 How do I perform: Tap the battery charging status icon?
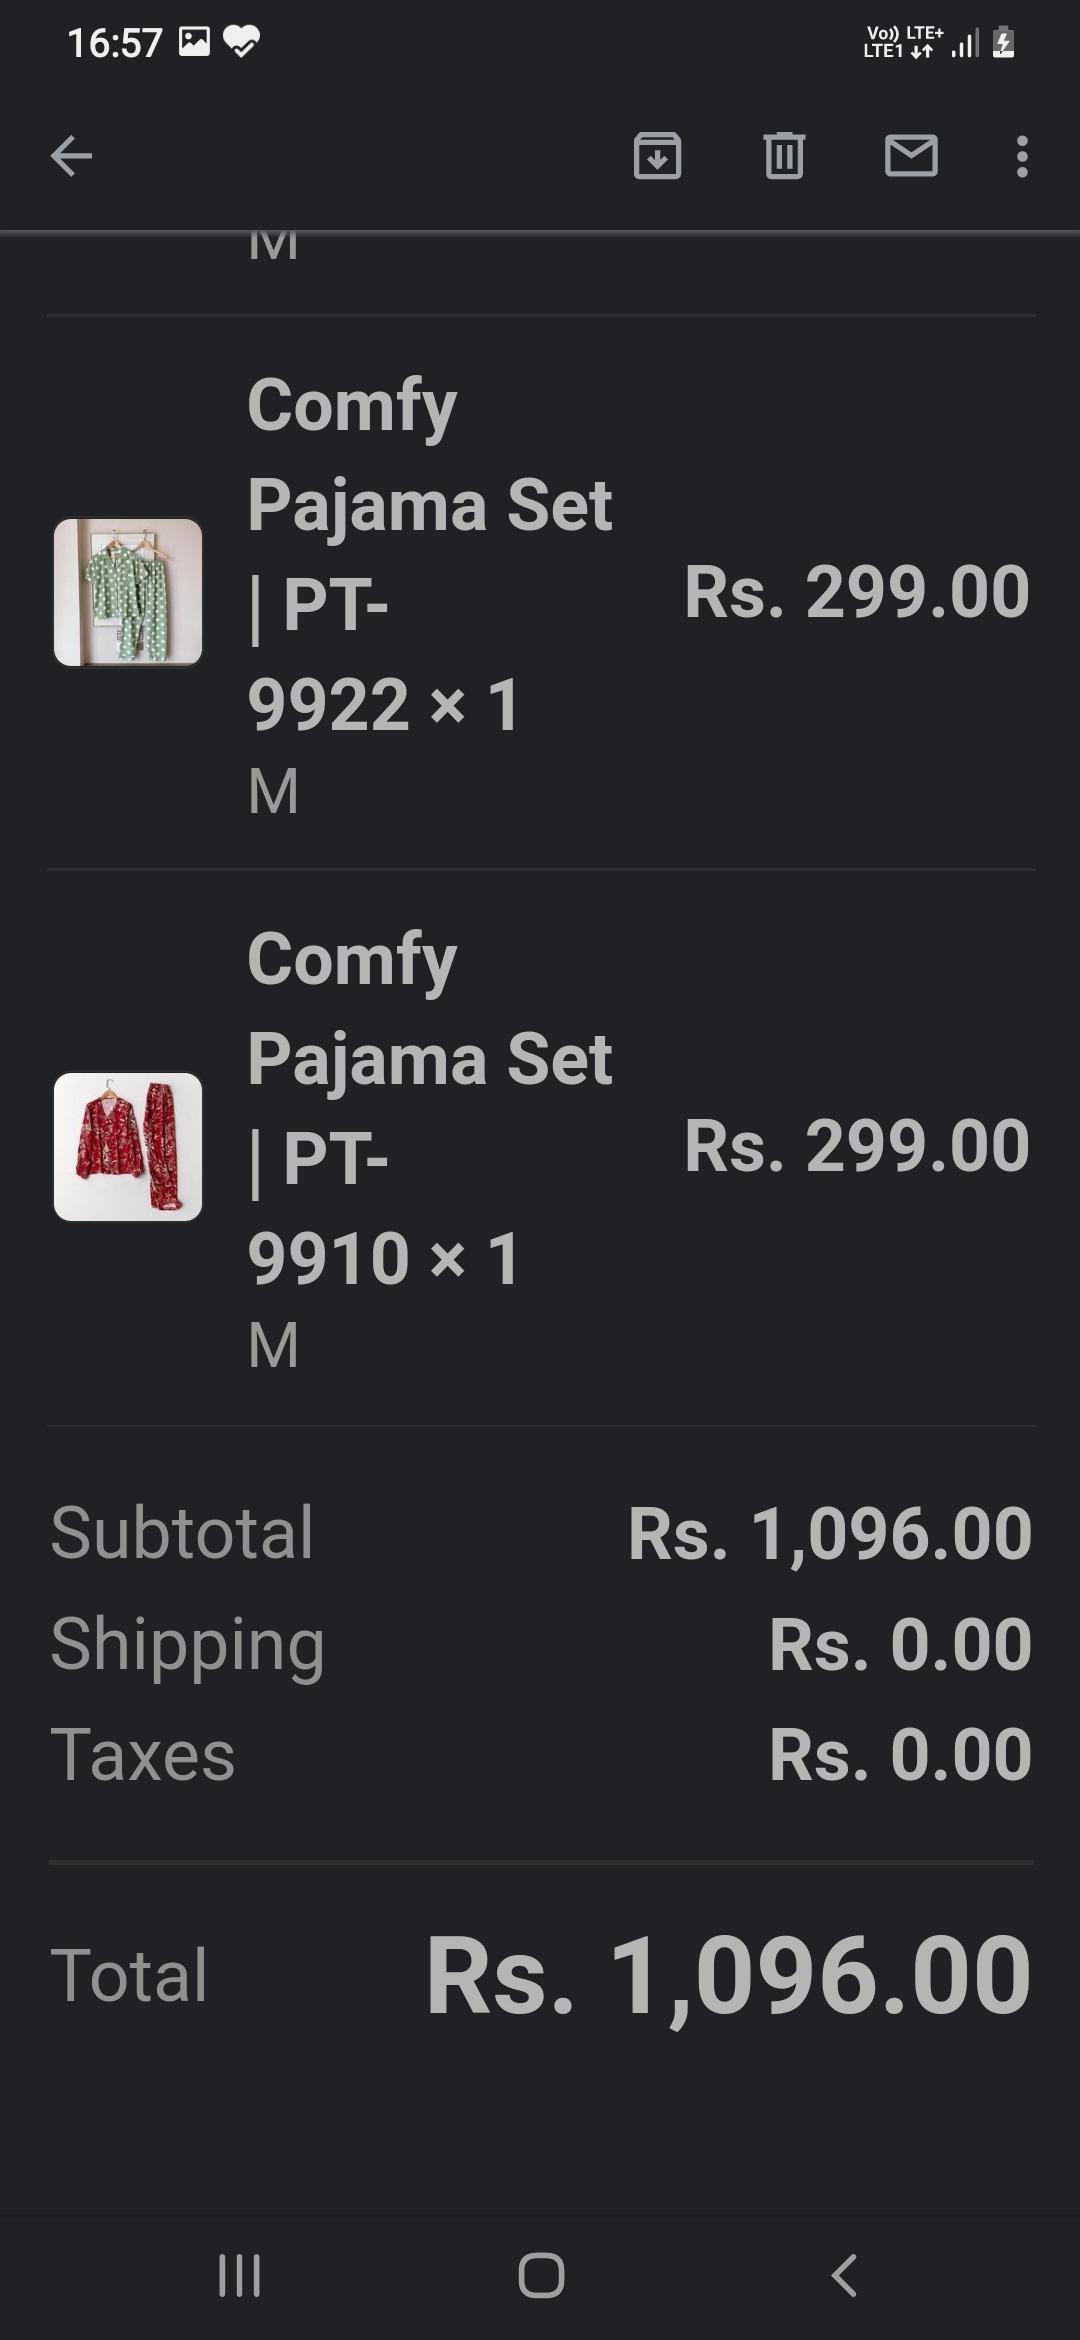[1004, 43]
